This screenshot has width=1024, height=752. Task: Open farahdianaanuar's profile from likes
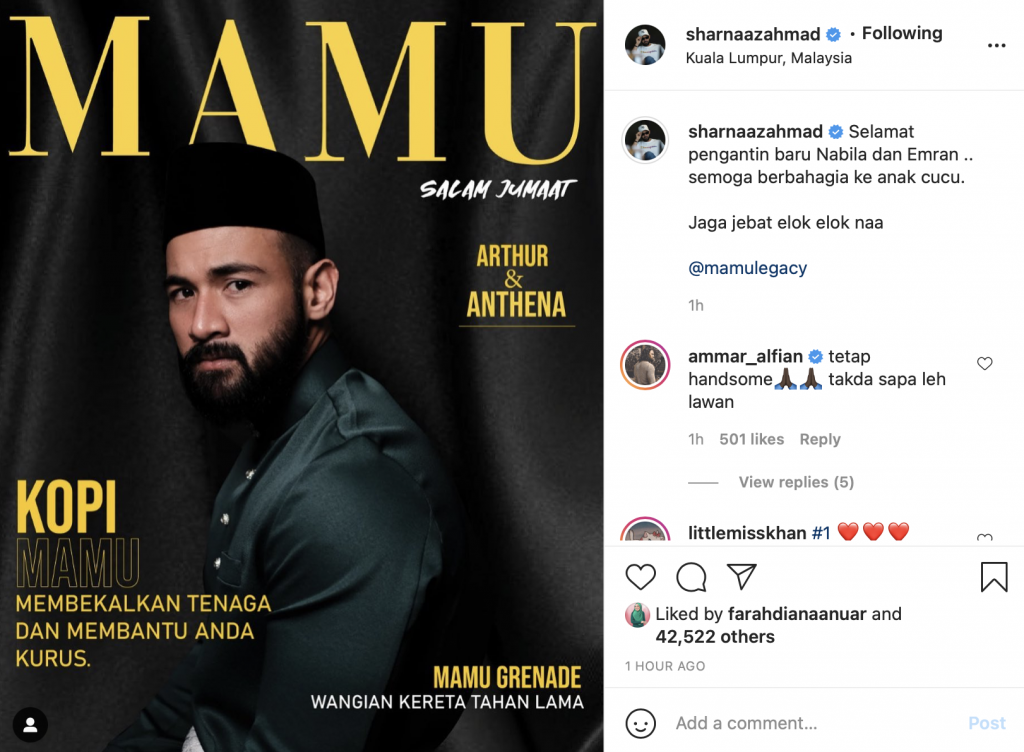point(797,614)
